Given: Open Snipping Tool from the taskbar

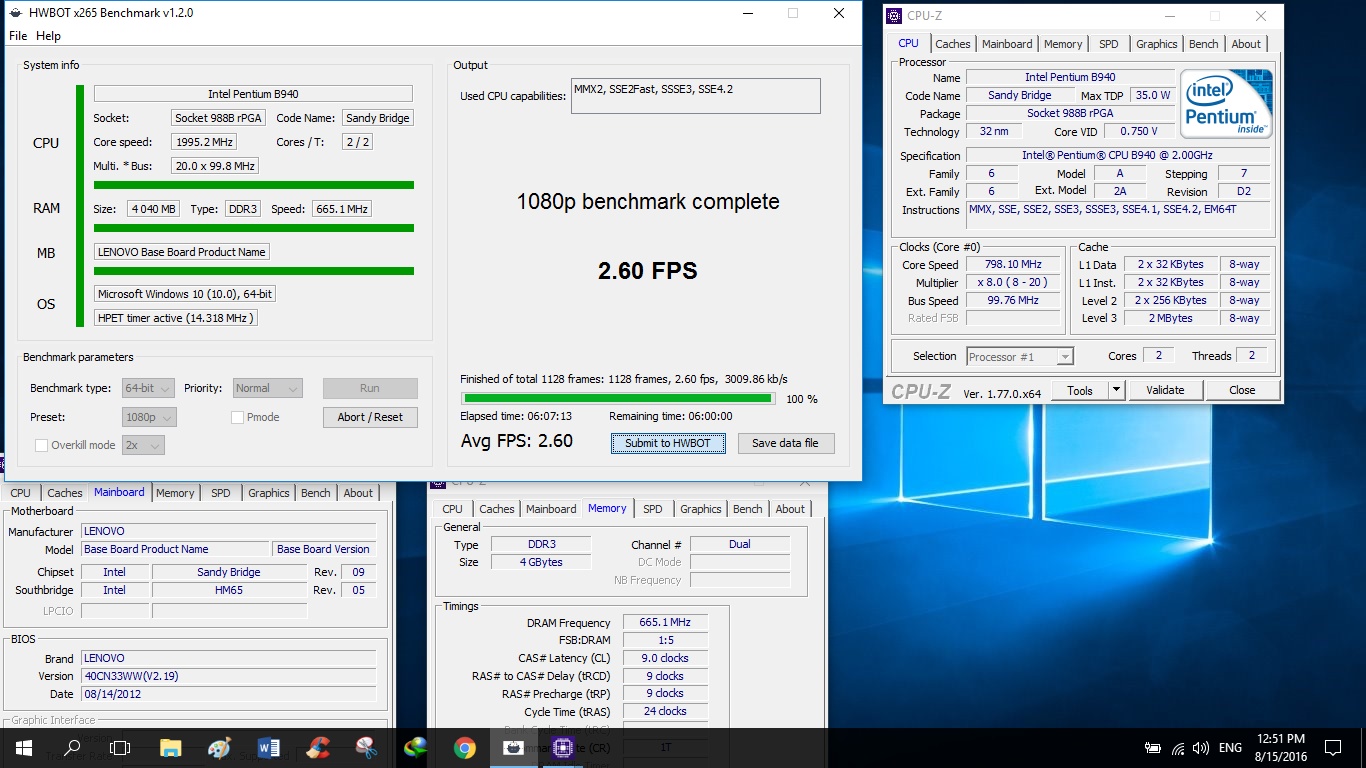Looking at the screenshot, I should coord(367,747).
